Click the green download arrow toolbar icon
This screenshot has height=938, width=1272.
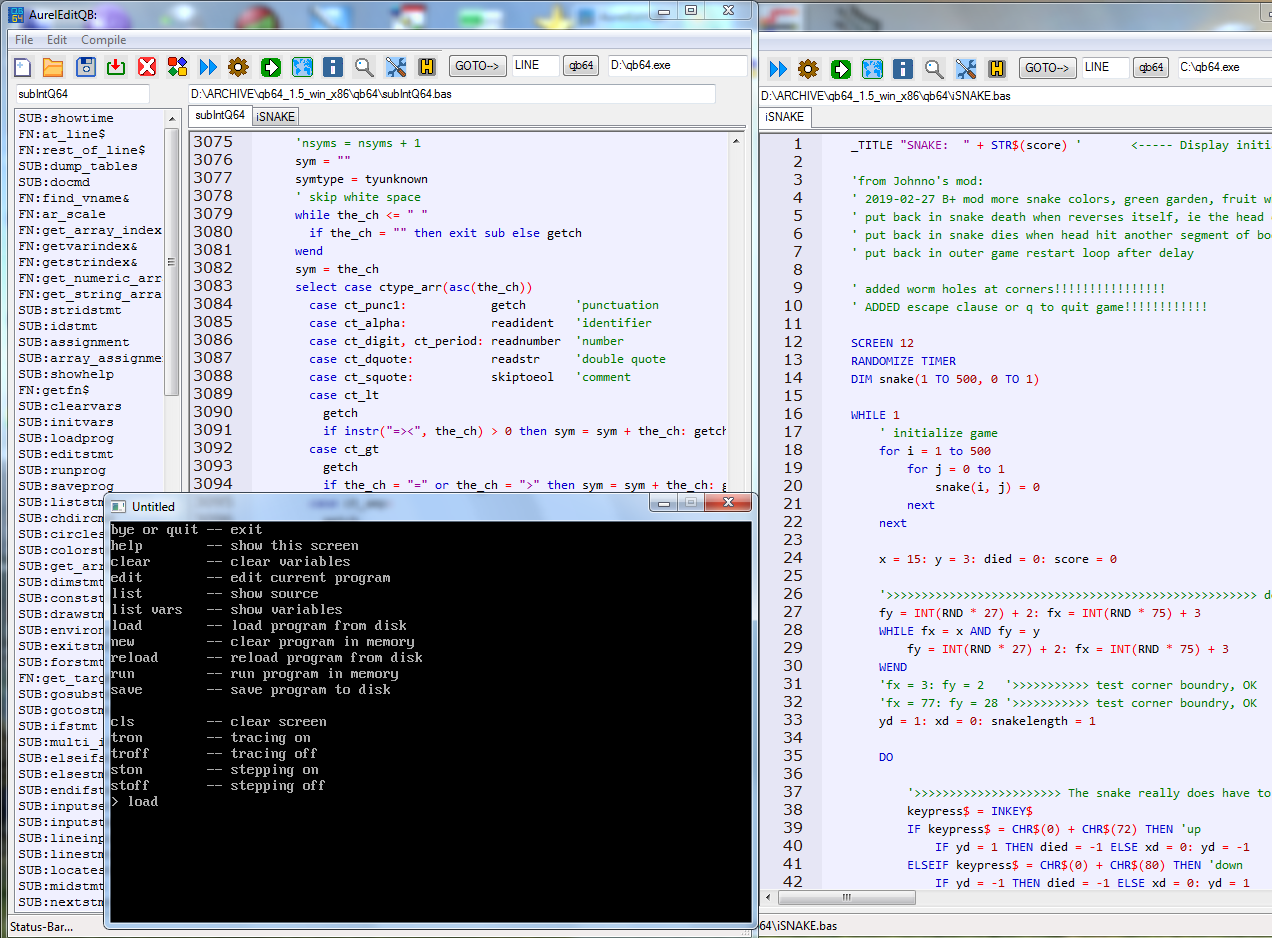(116, 67)
